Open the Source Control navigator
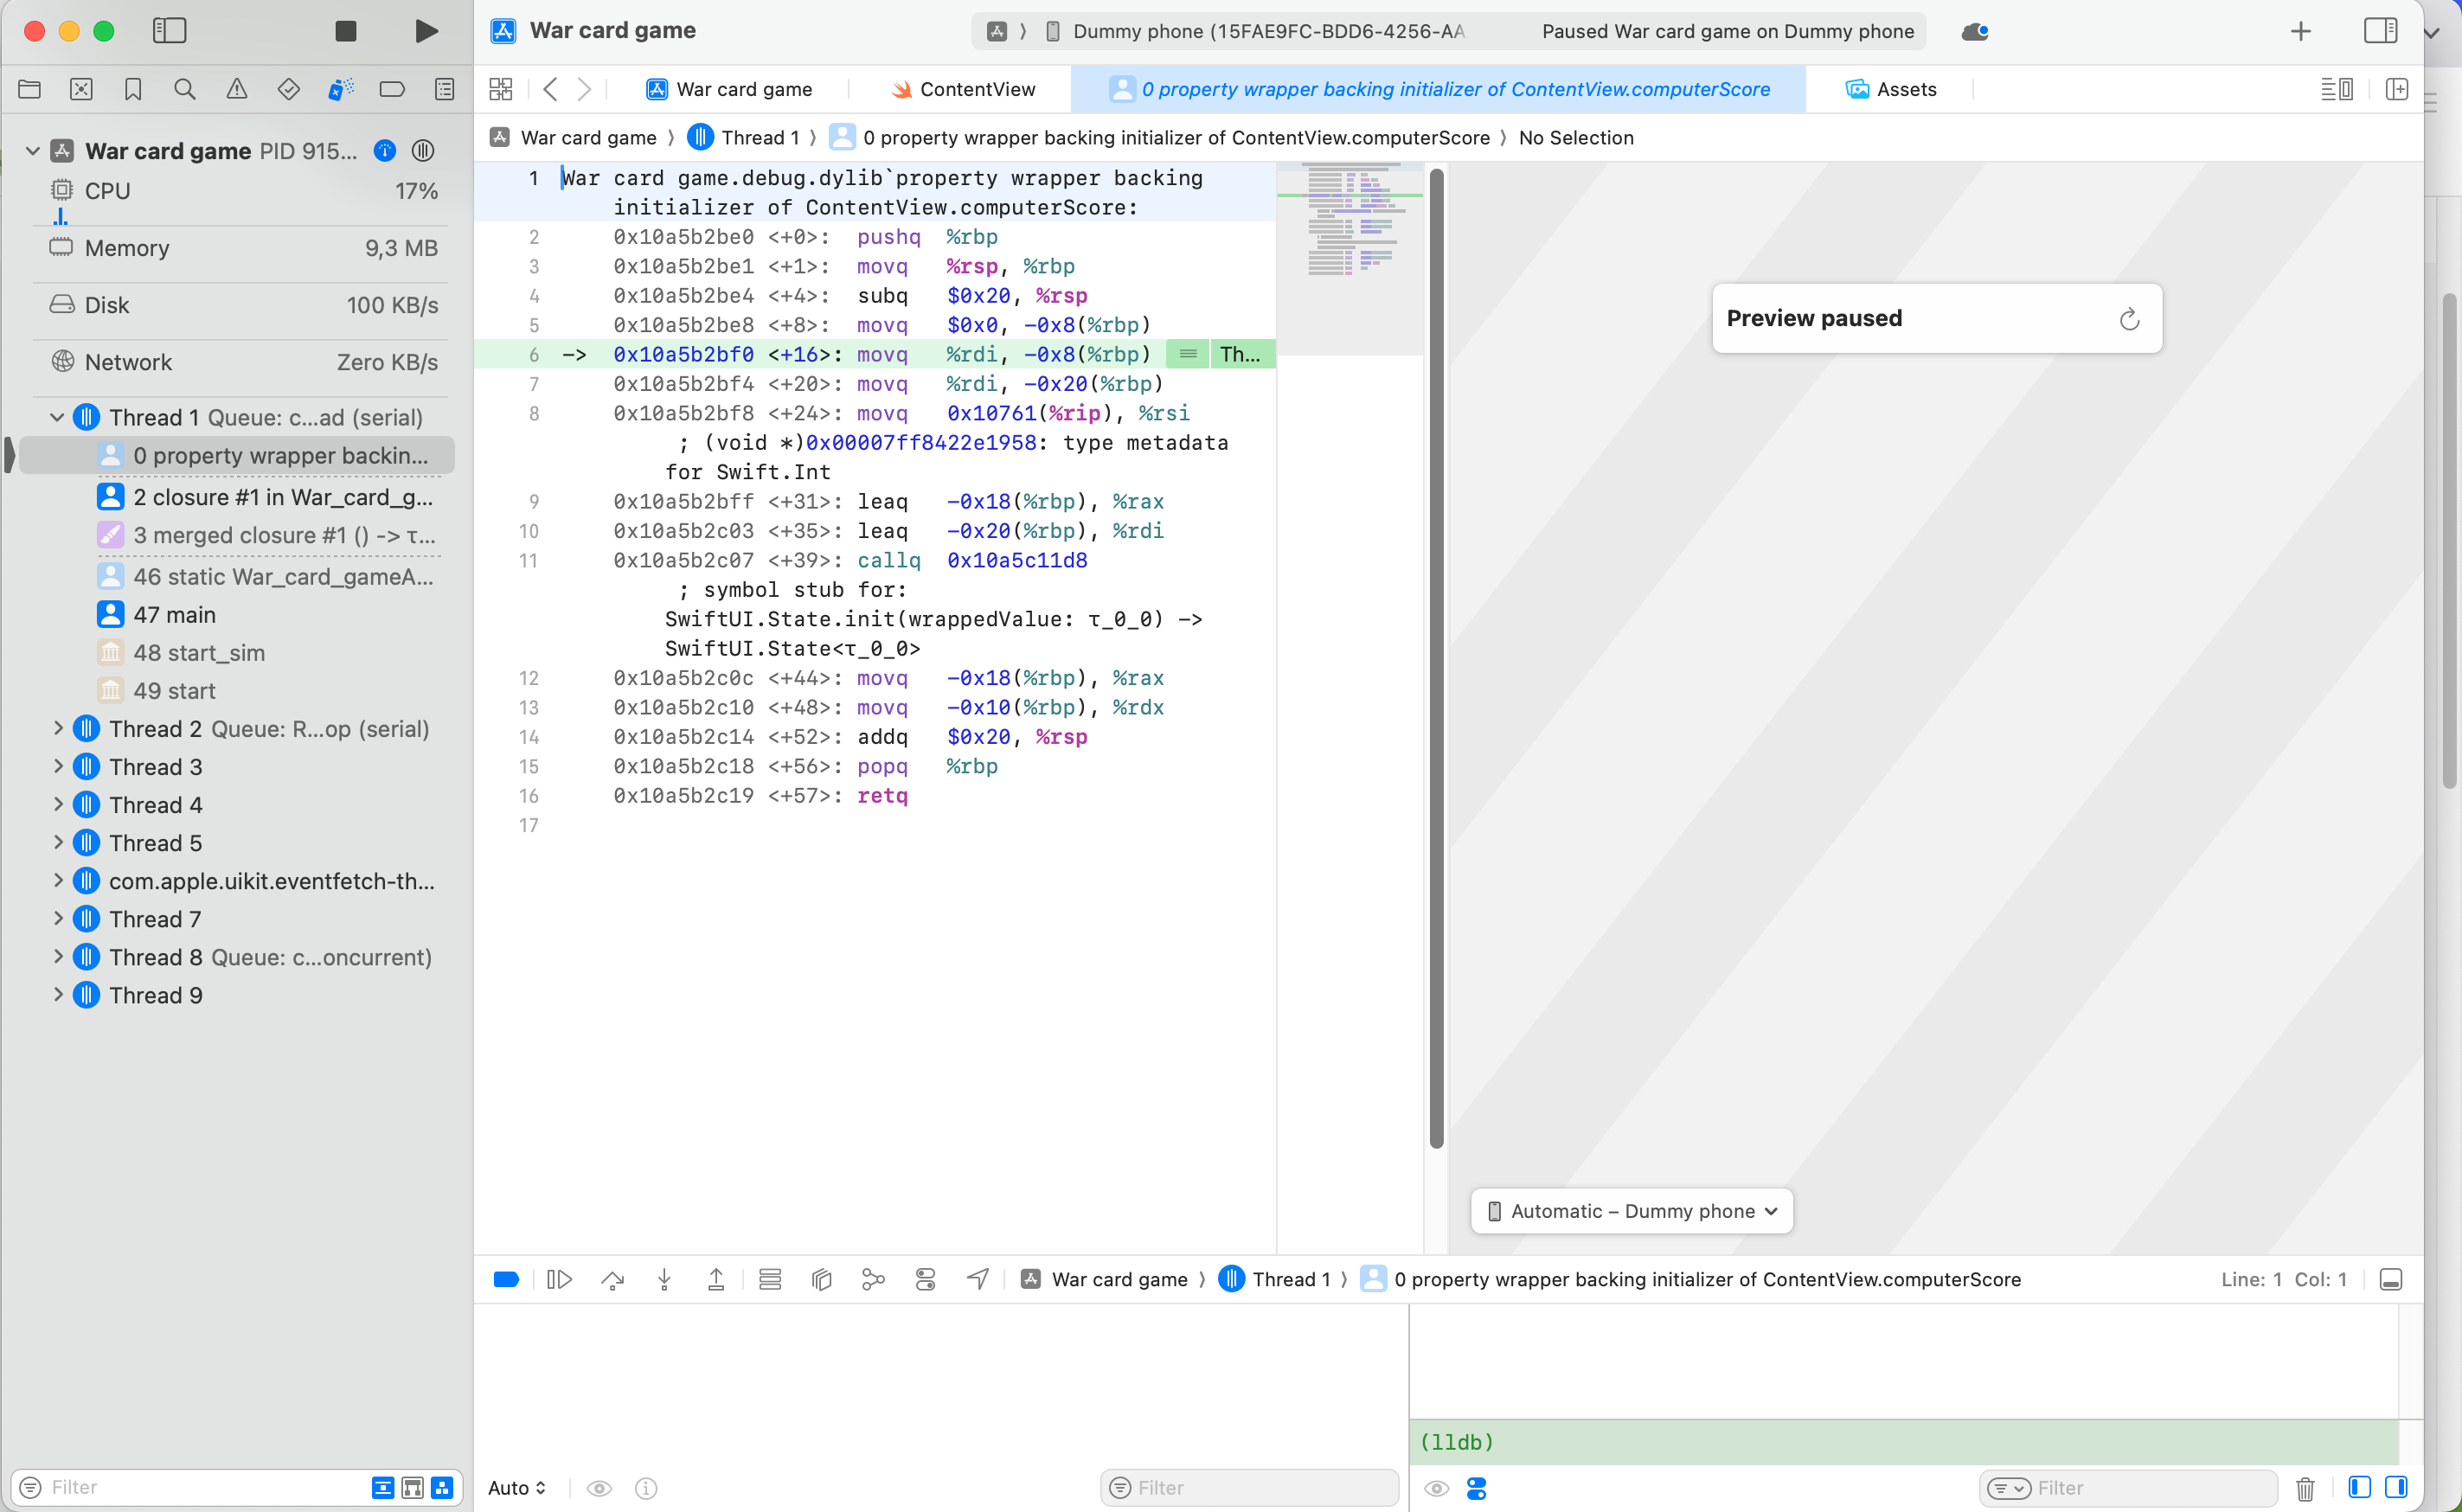Image resolution: width=2462 pixels, height=1512 pixels. 81,89
